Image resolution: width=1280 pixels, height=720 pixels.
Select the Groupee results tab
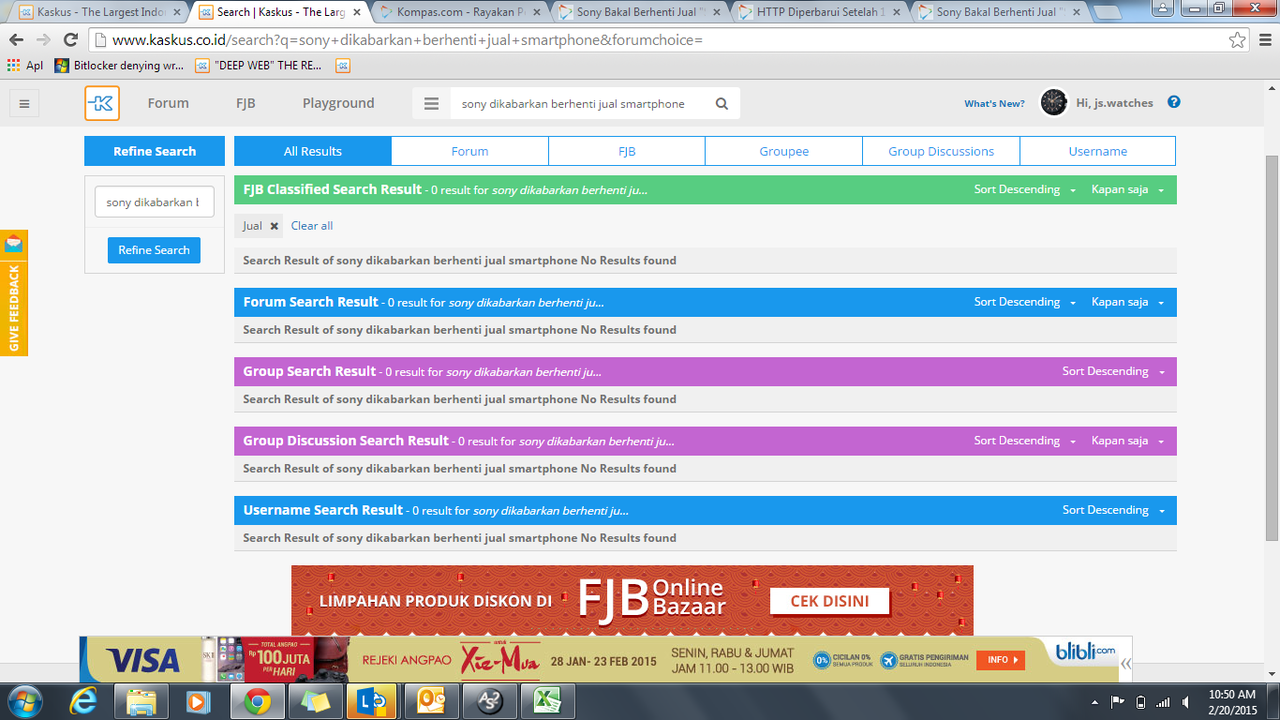click(784, 151)
